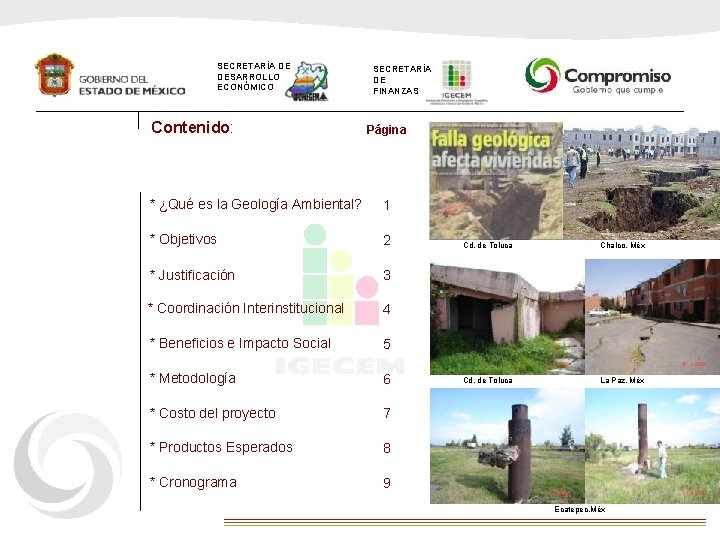
Task: Click the 'Falla geológica afecta viviendas' photo
Action: pyautogui.click(x=496, y=180)
